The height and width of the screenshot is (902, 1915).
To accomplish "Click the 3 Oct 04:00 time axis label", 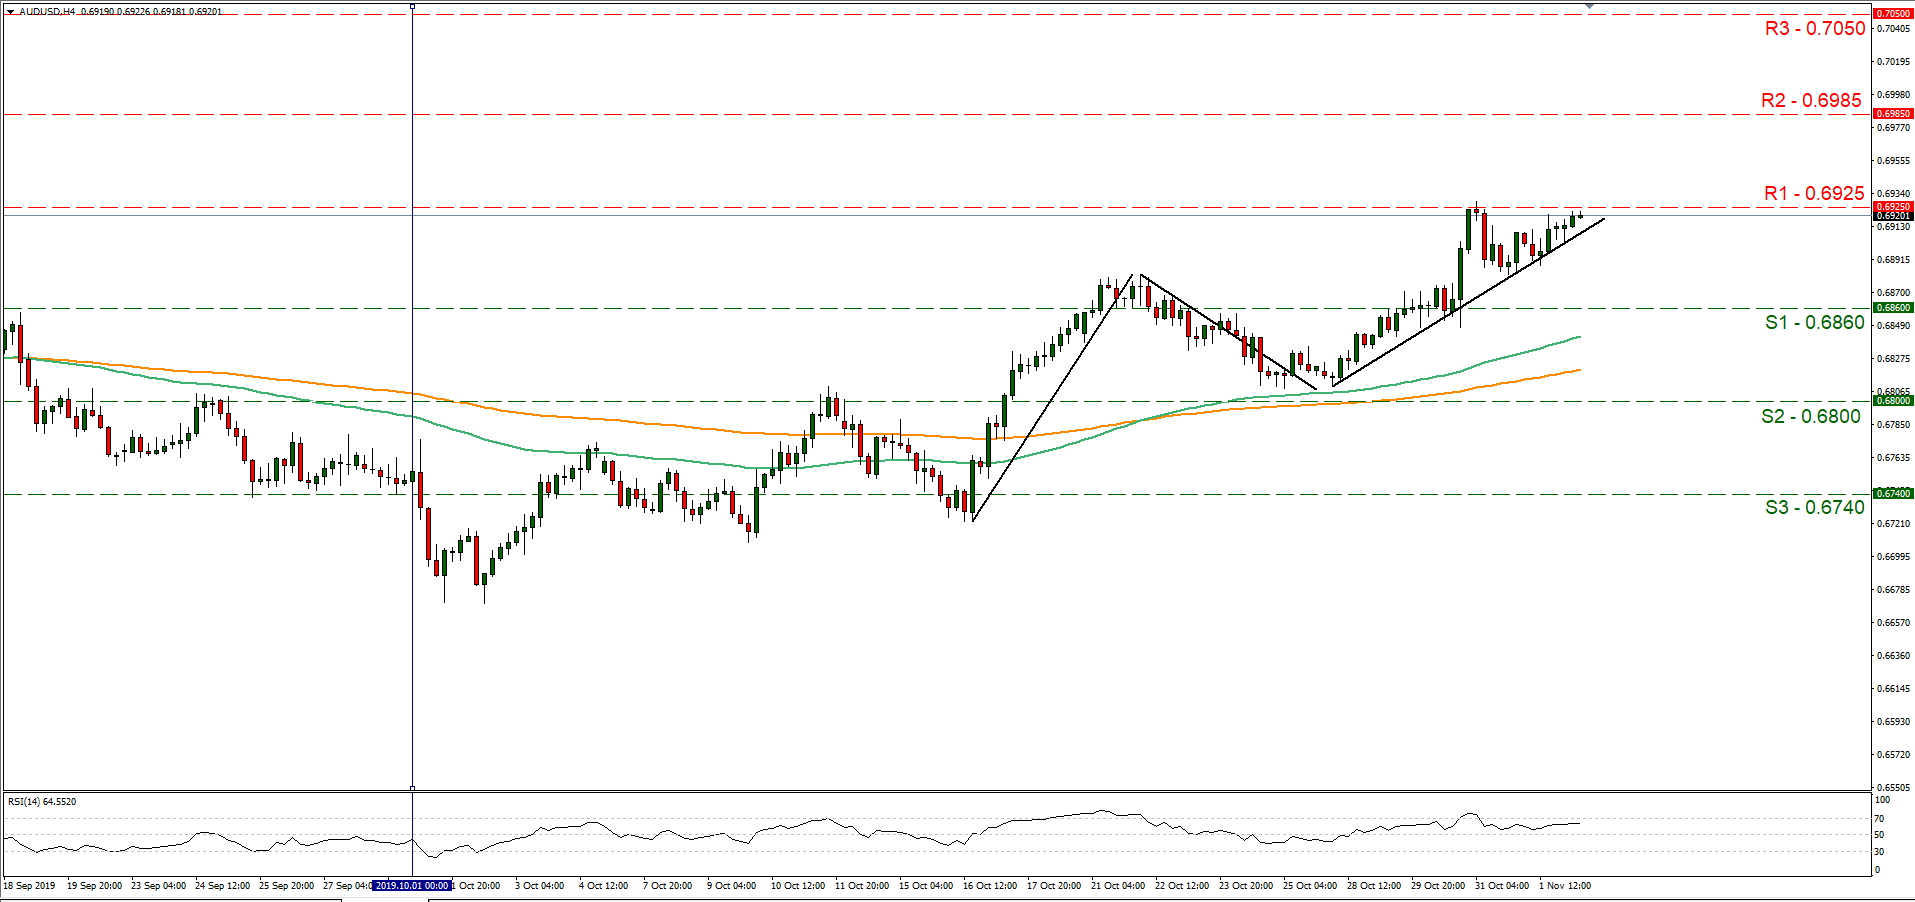I will pyautogui.click(x=540, y=886).
